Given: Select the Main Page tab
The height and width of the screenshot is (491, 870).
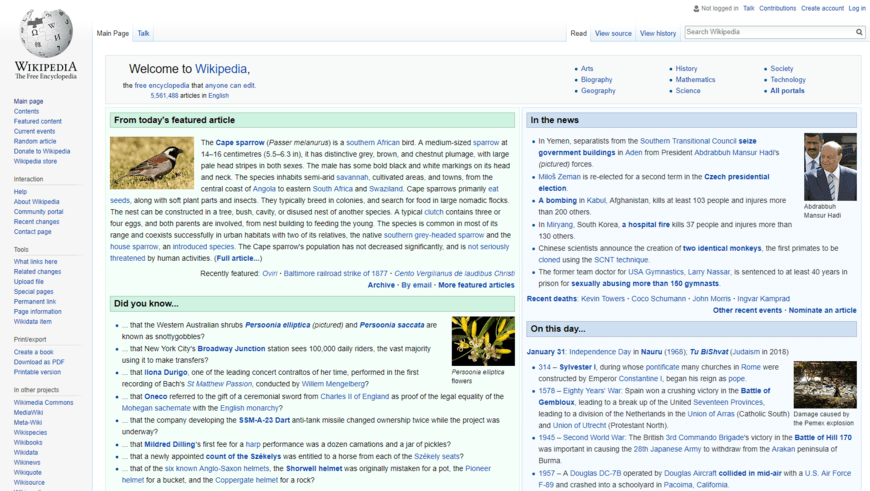Looking at the screenshot, I should click(x=113, y=33).
